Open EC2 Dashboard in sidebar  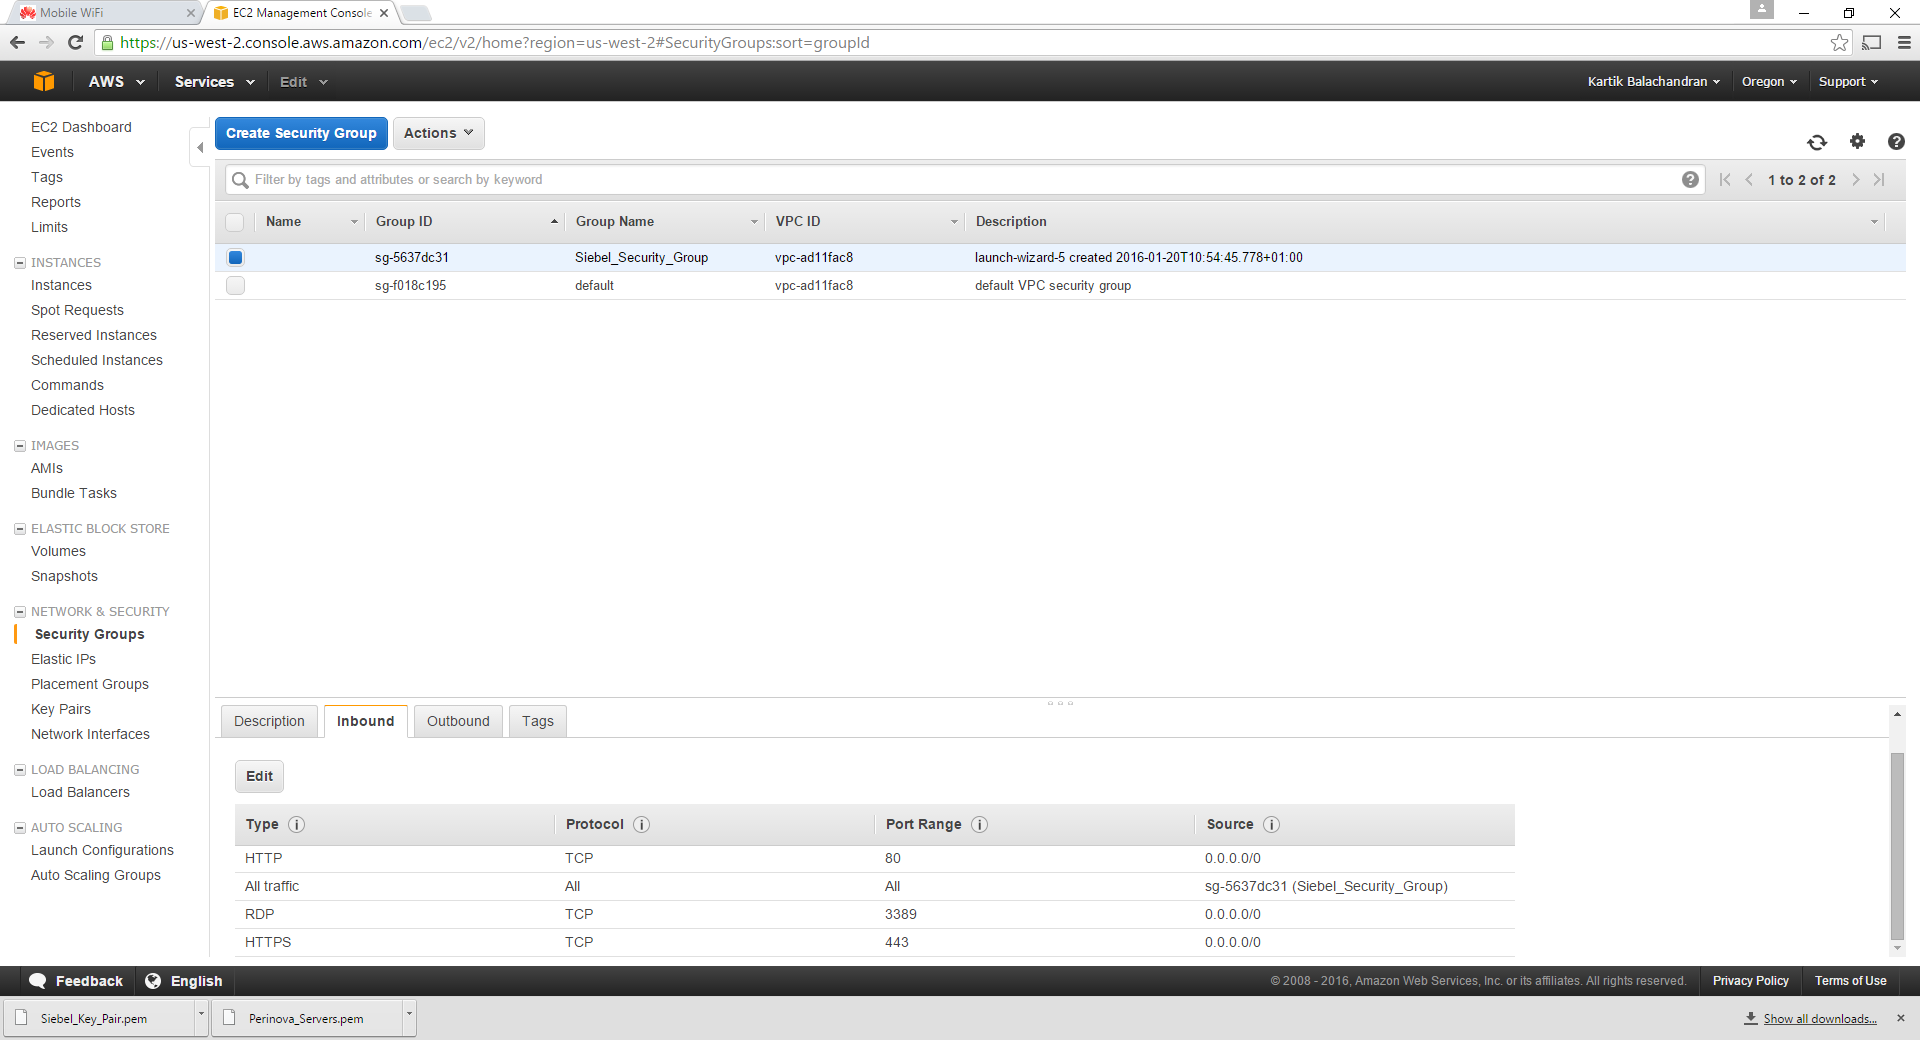(81, 127)
